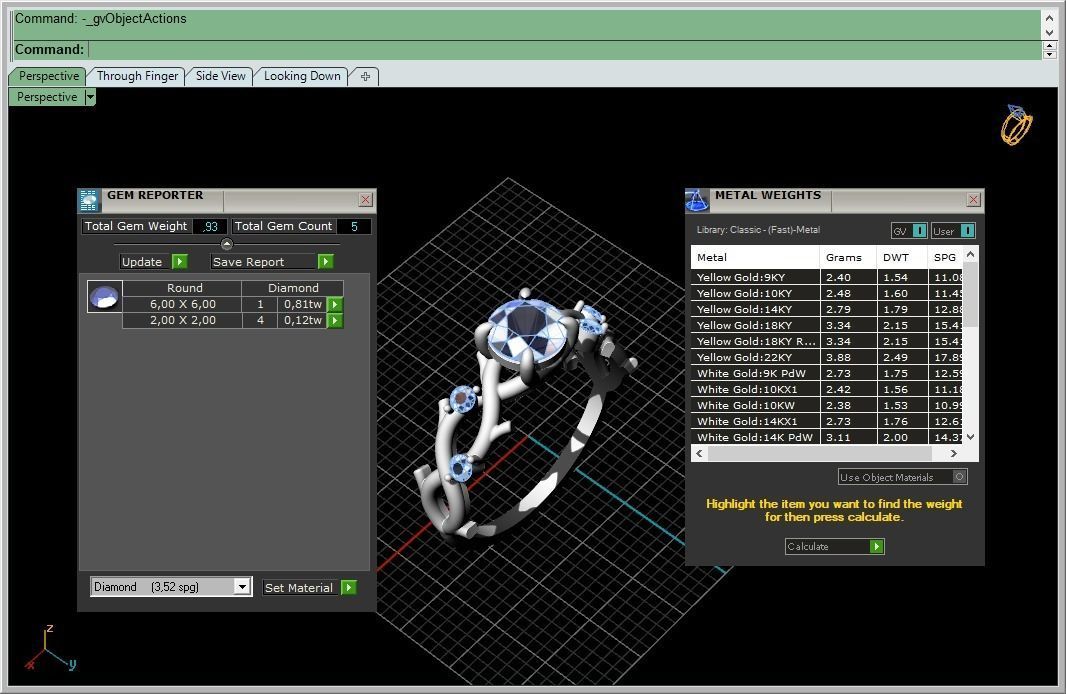Select the White Gold:10KW row
Image resolution: width=1066 pixels, height=694 pixels.
pyautogui.click(x=827, y=405)
